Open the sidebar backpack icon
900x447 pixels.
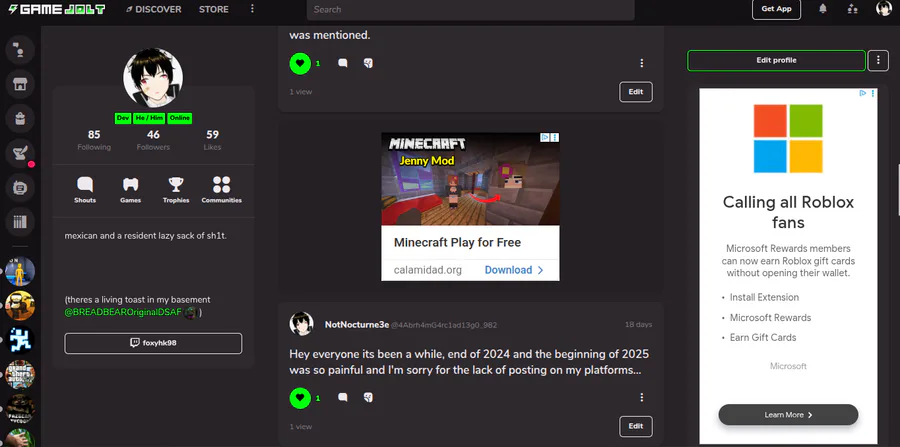click(20, 119)
